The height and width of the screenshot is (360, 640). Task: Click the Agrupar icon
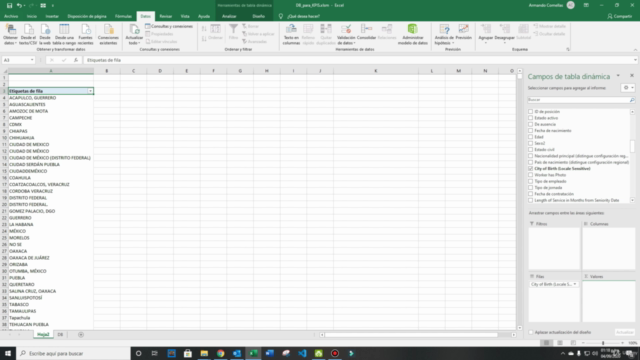tap(485, 29)
